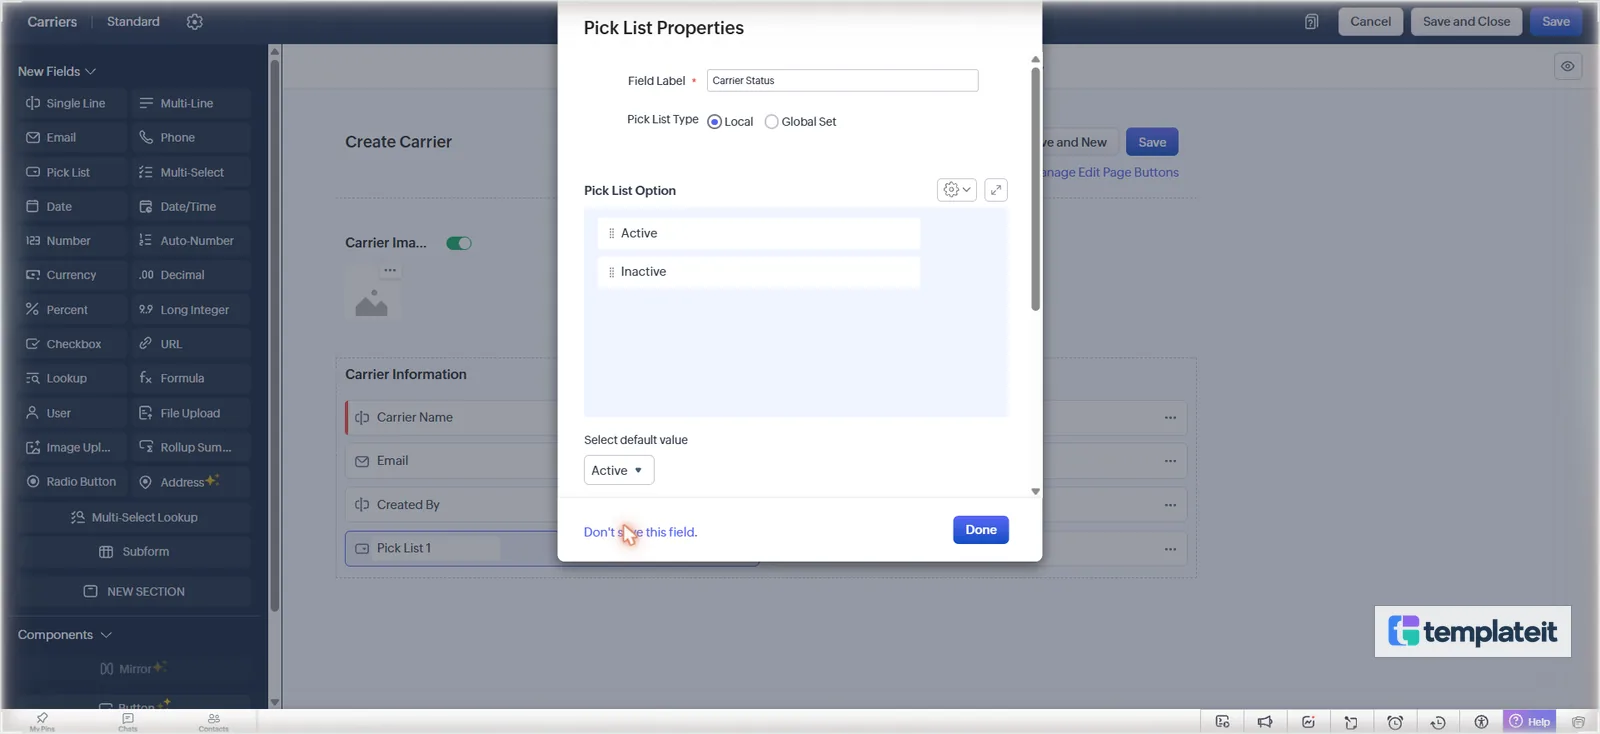This screenshot has width=1600, height=734.
Task: Add a Multi-Select Lookup field
Action: click(x=134, y=518)
